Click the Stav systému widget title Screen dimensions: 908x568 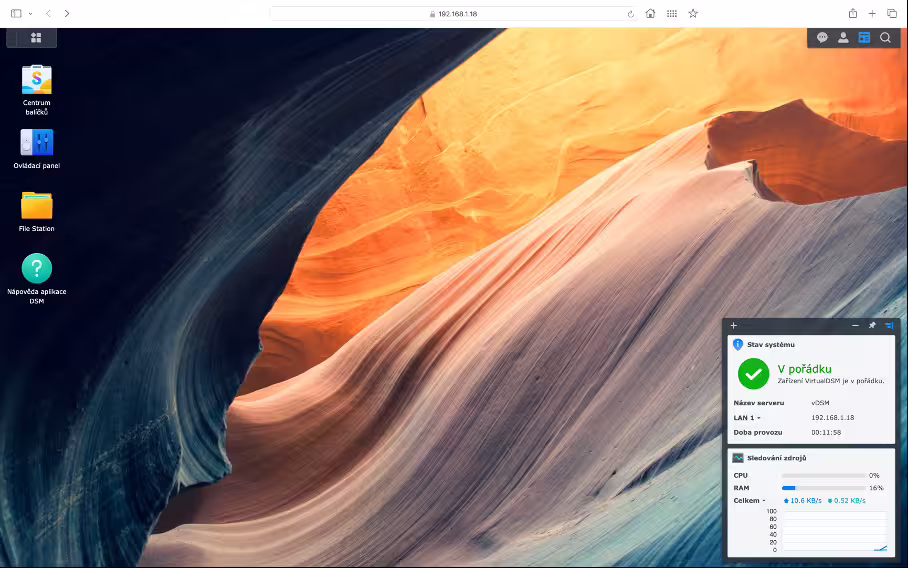771,345
